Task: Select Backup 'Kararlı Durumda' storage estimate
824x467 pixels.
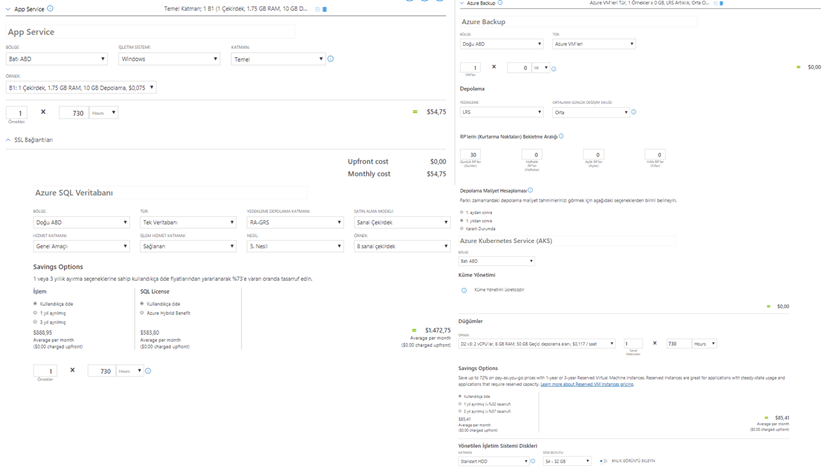Action: point(462,229)
